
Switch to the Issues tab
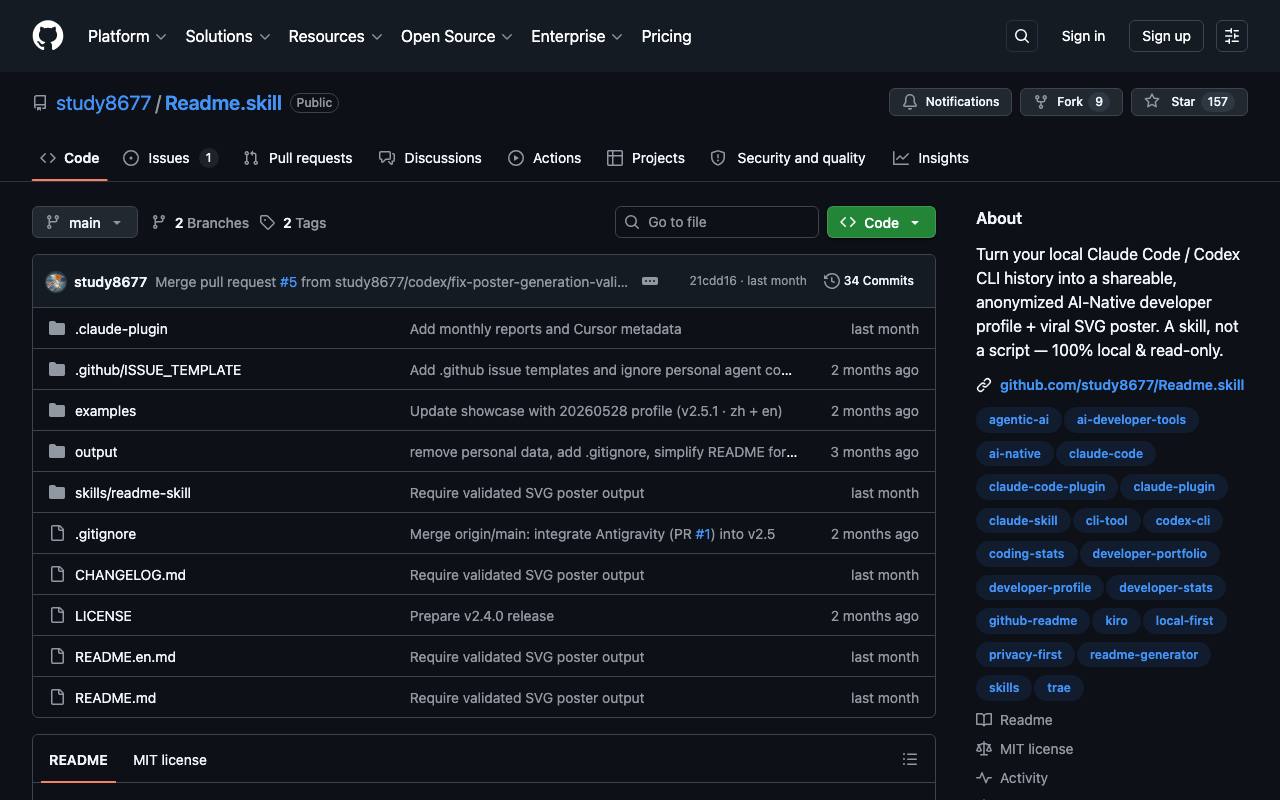(170, 158)
